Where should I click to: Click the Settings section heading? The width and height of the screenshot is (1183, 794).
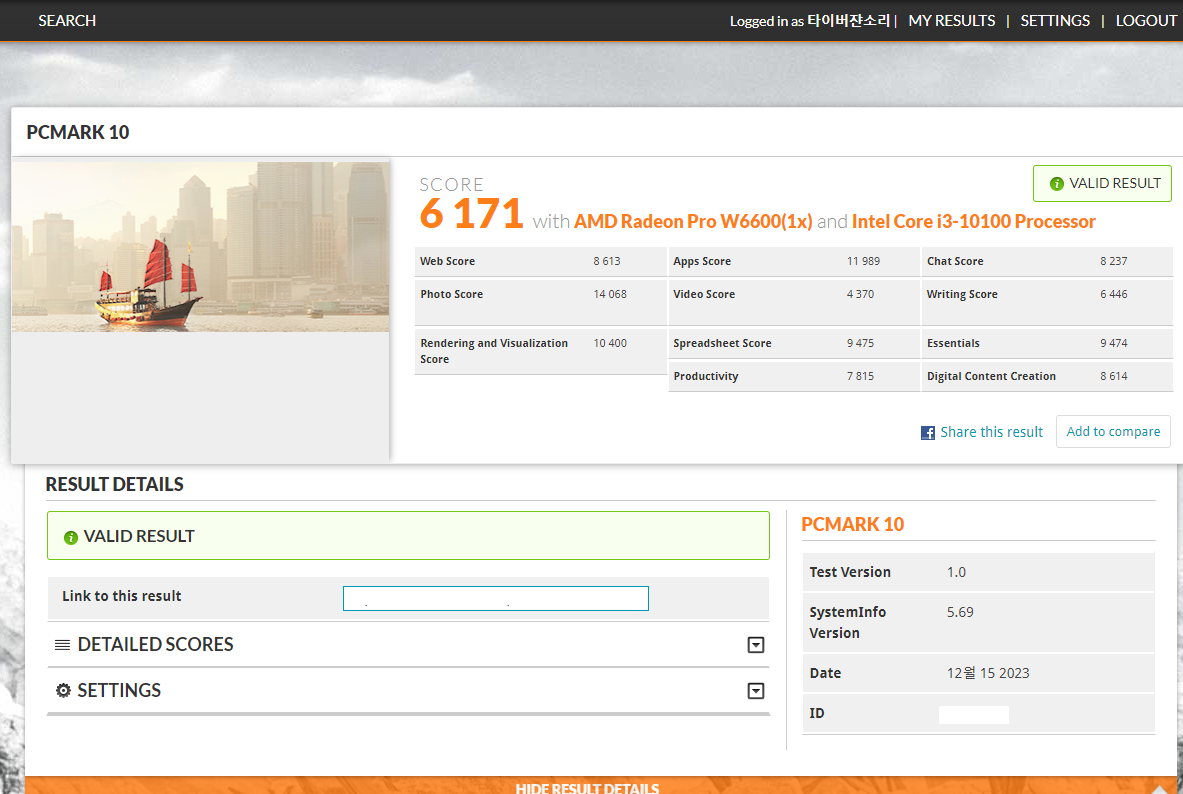click(x=119, y=691)
